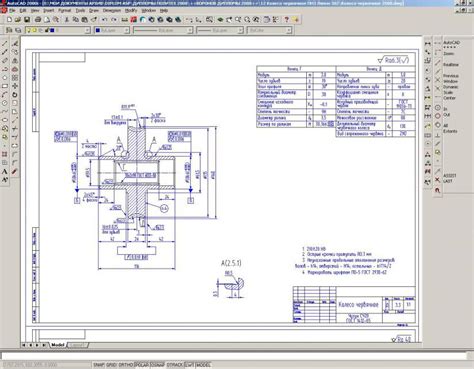Click the New drawing icon

tap(9, 20)
